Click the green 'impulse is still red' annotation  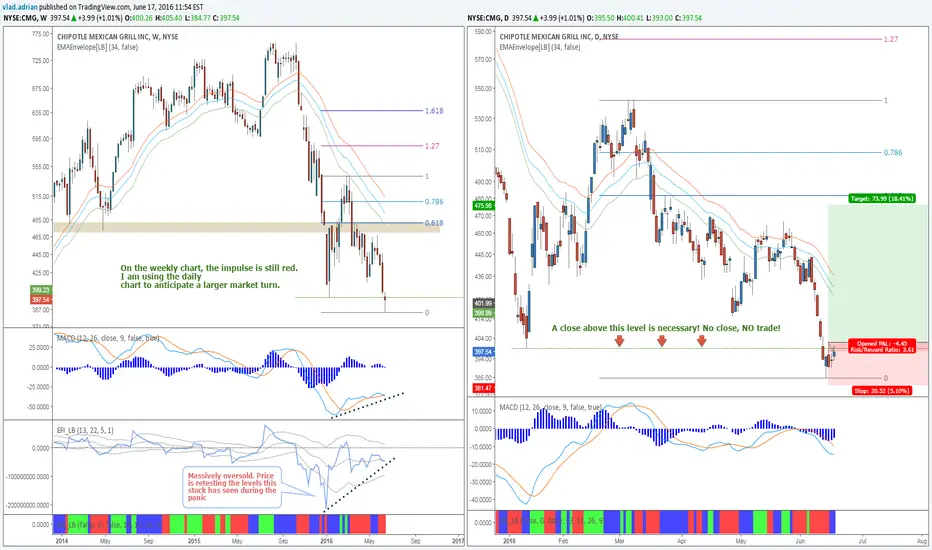(209, 276)
